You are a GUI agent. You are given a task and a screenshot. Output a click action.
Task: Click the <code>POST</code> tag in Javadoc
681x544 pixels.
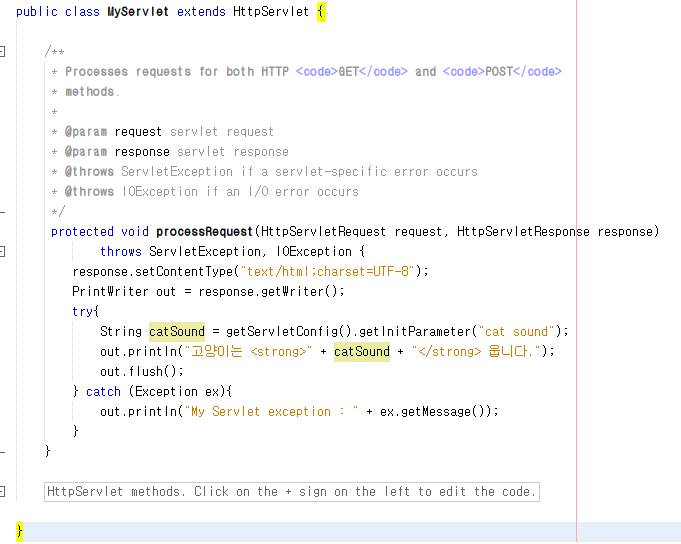(x=502, y=72)
